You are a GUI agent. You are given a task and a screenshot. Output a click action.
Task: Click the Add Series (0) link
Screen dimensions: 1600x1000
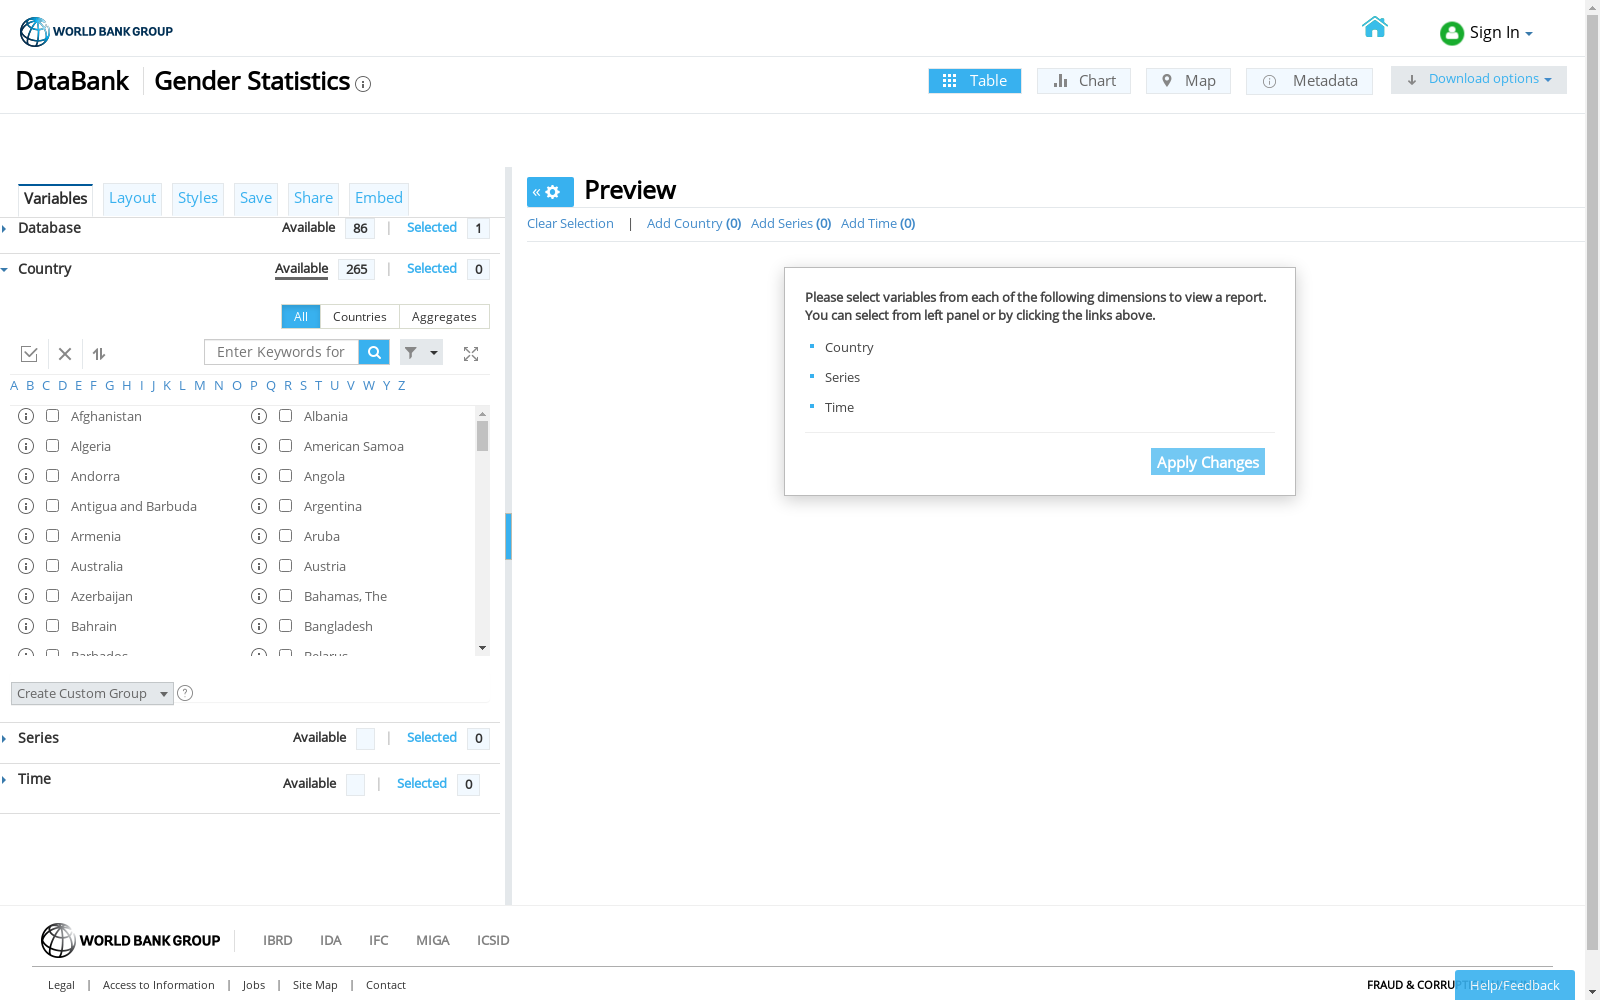tap(791, 224)
